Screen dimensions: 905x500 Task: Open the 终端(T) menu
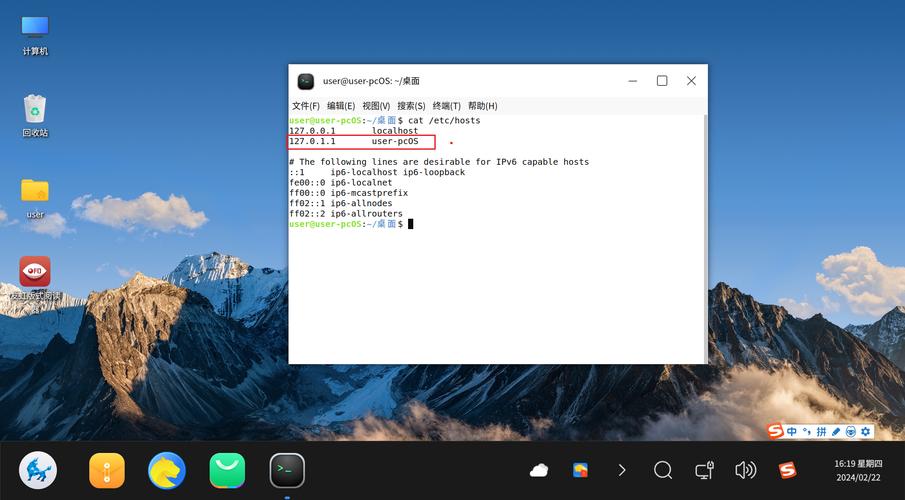[x=446, y=106]
